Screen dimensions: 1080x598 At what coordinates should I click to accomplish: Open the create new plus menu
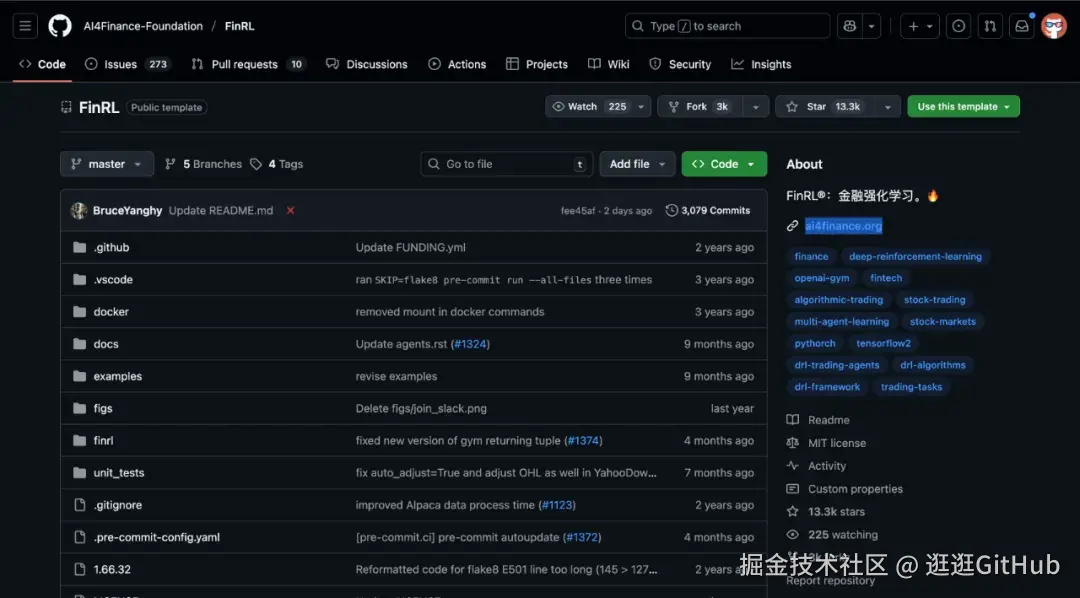[x=920, y=26]
